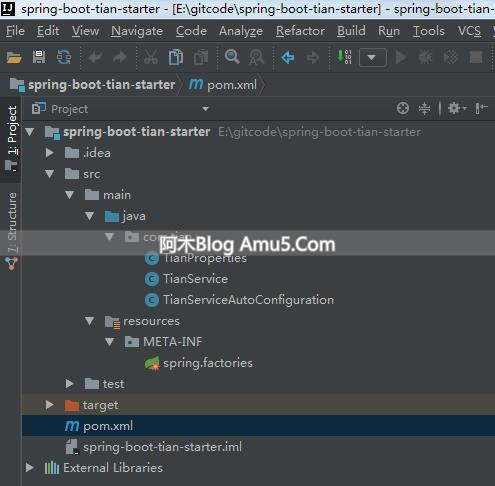Open the Project view type dropdown
495x486 pixels.
(205, 109)
